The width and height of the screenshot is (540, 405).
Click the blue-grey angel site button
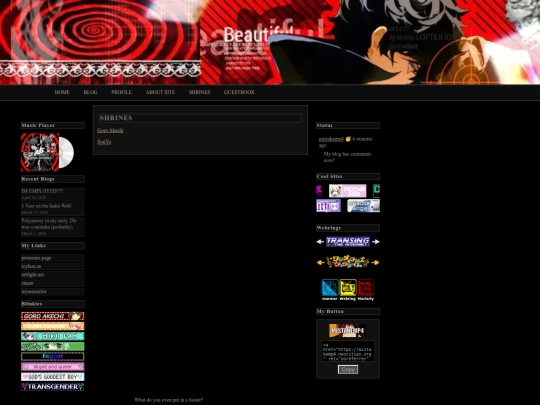pyautogui.click(x=363, y=206)
